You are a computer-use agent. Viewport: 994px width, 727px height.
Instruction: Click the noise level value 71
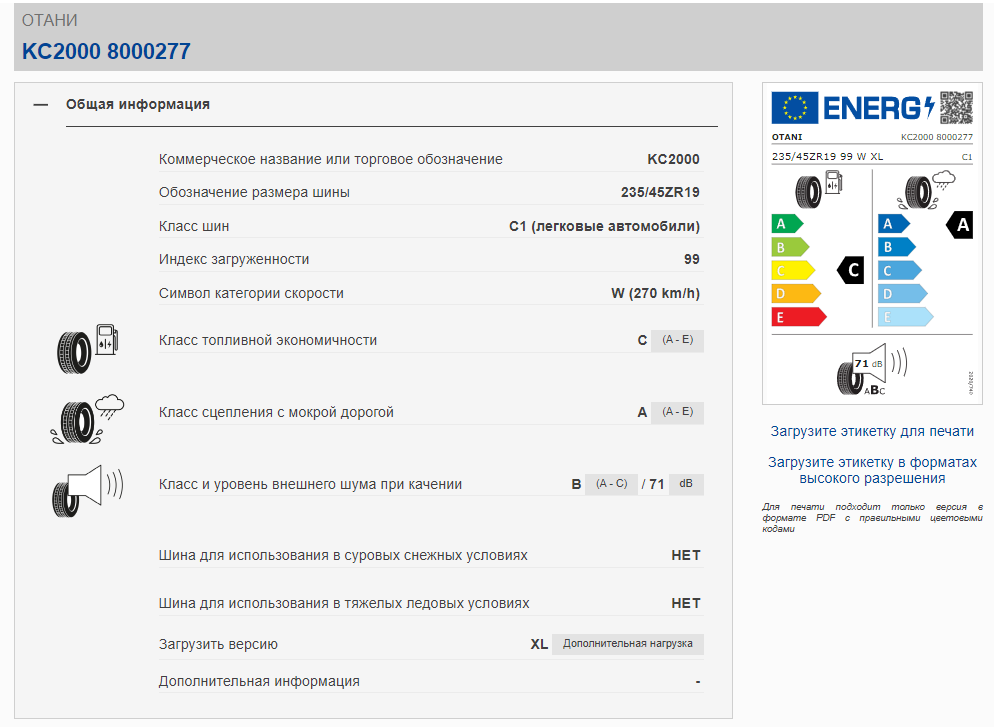click(657, 484)
